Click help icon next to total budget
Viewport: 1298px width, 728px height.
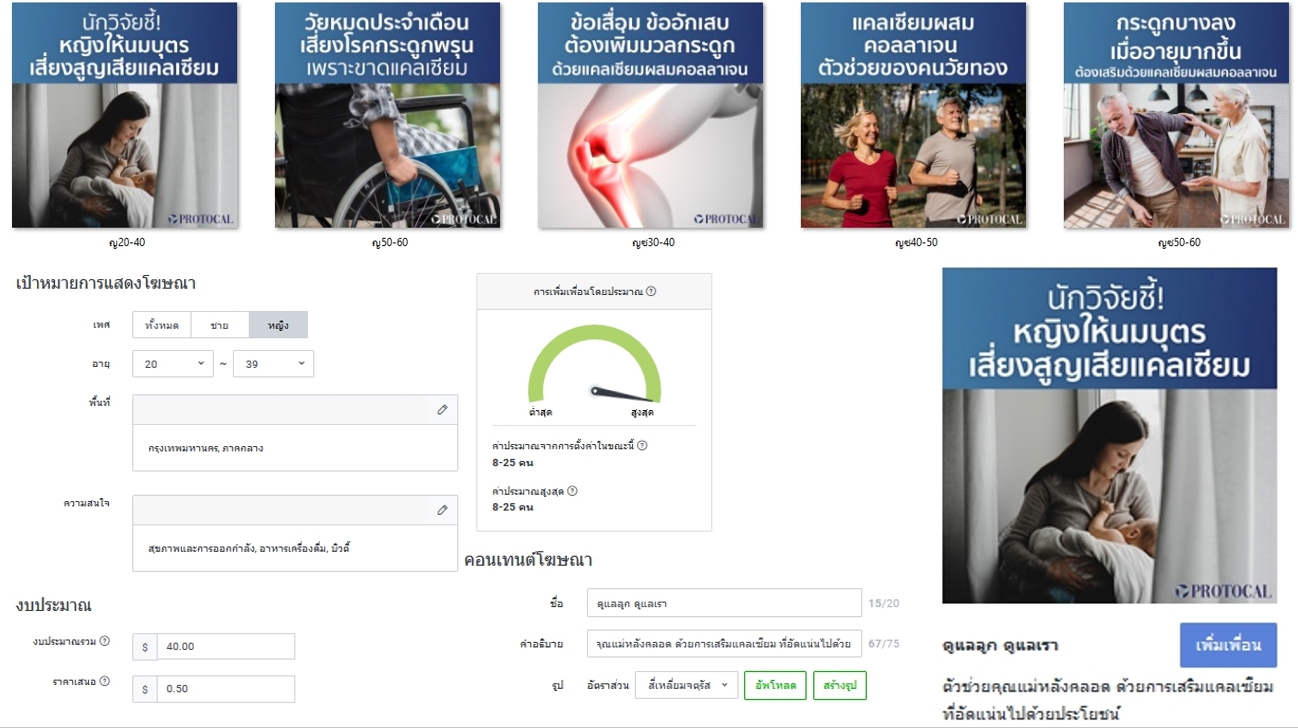[x=105, y=641]
